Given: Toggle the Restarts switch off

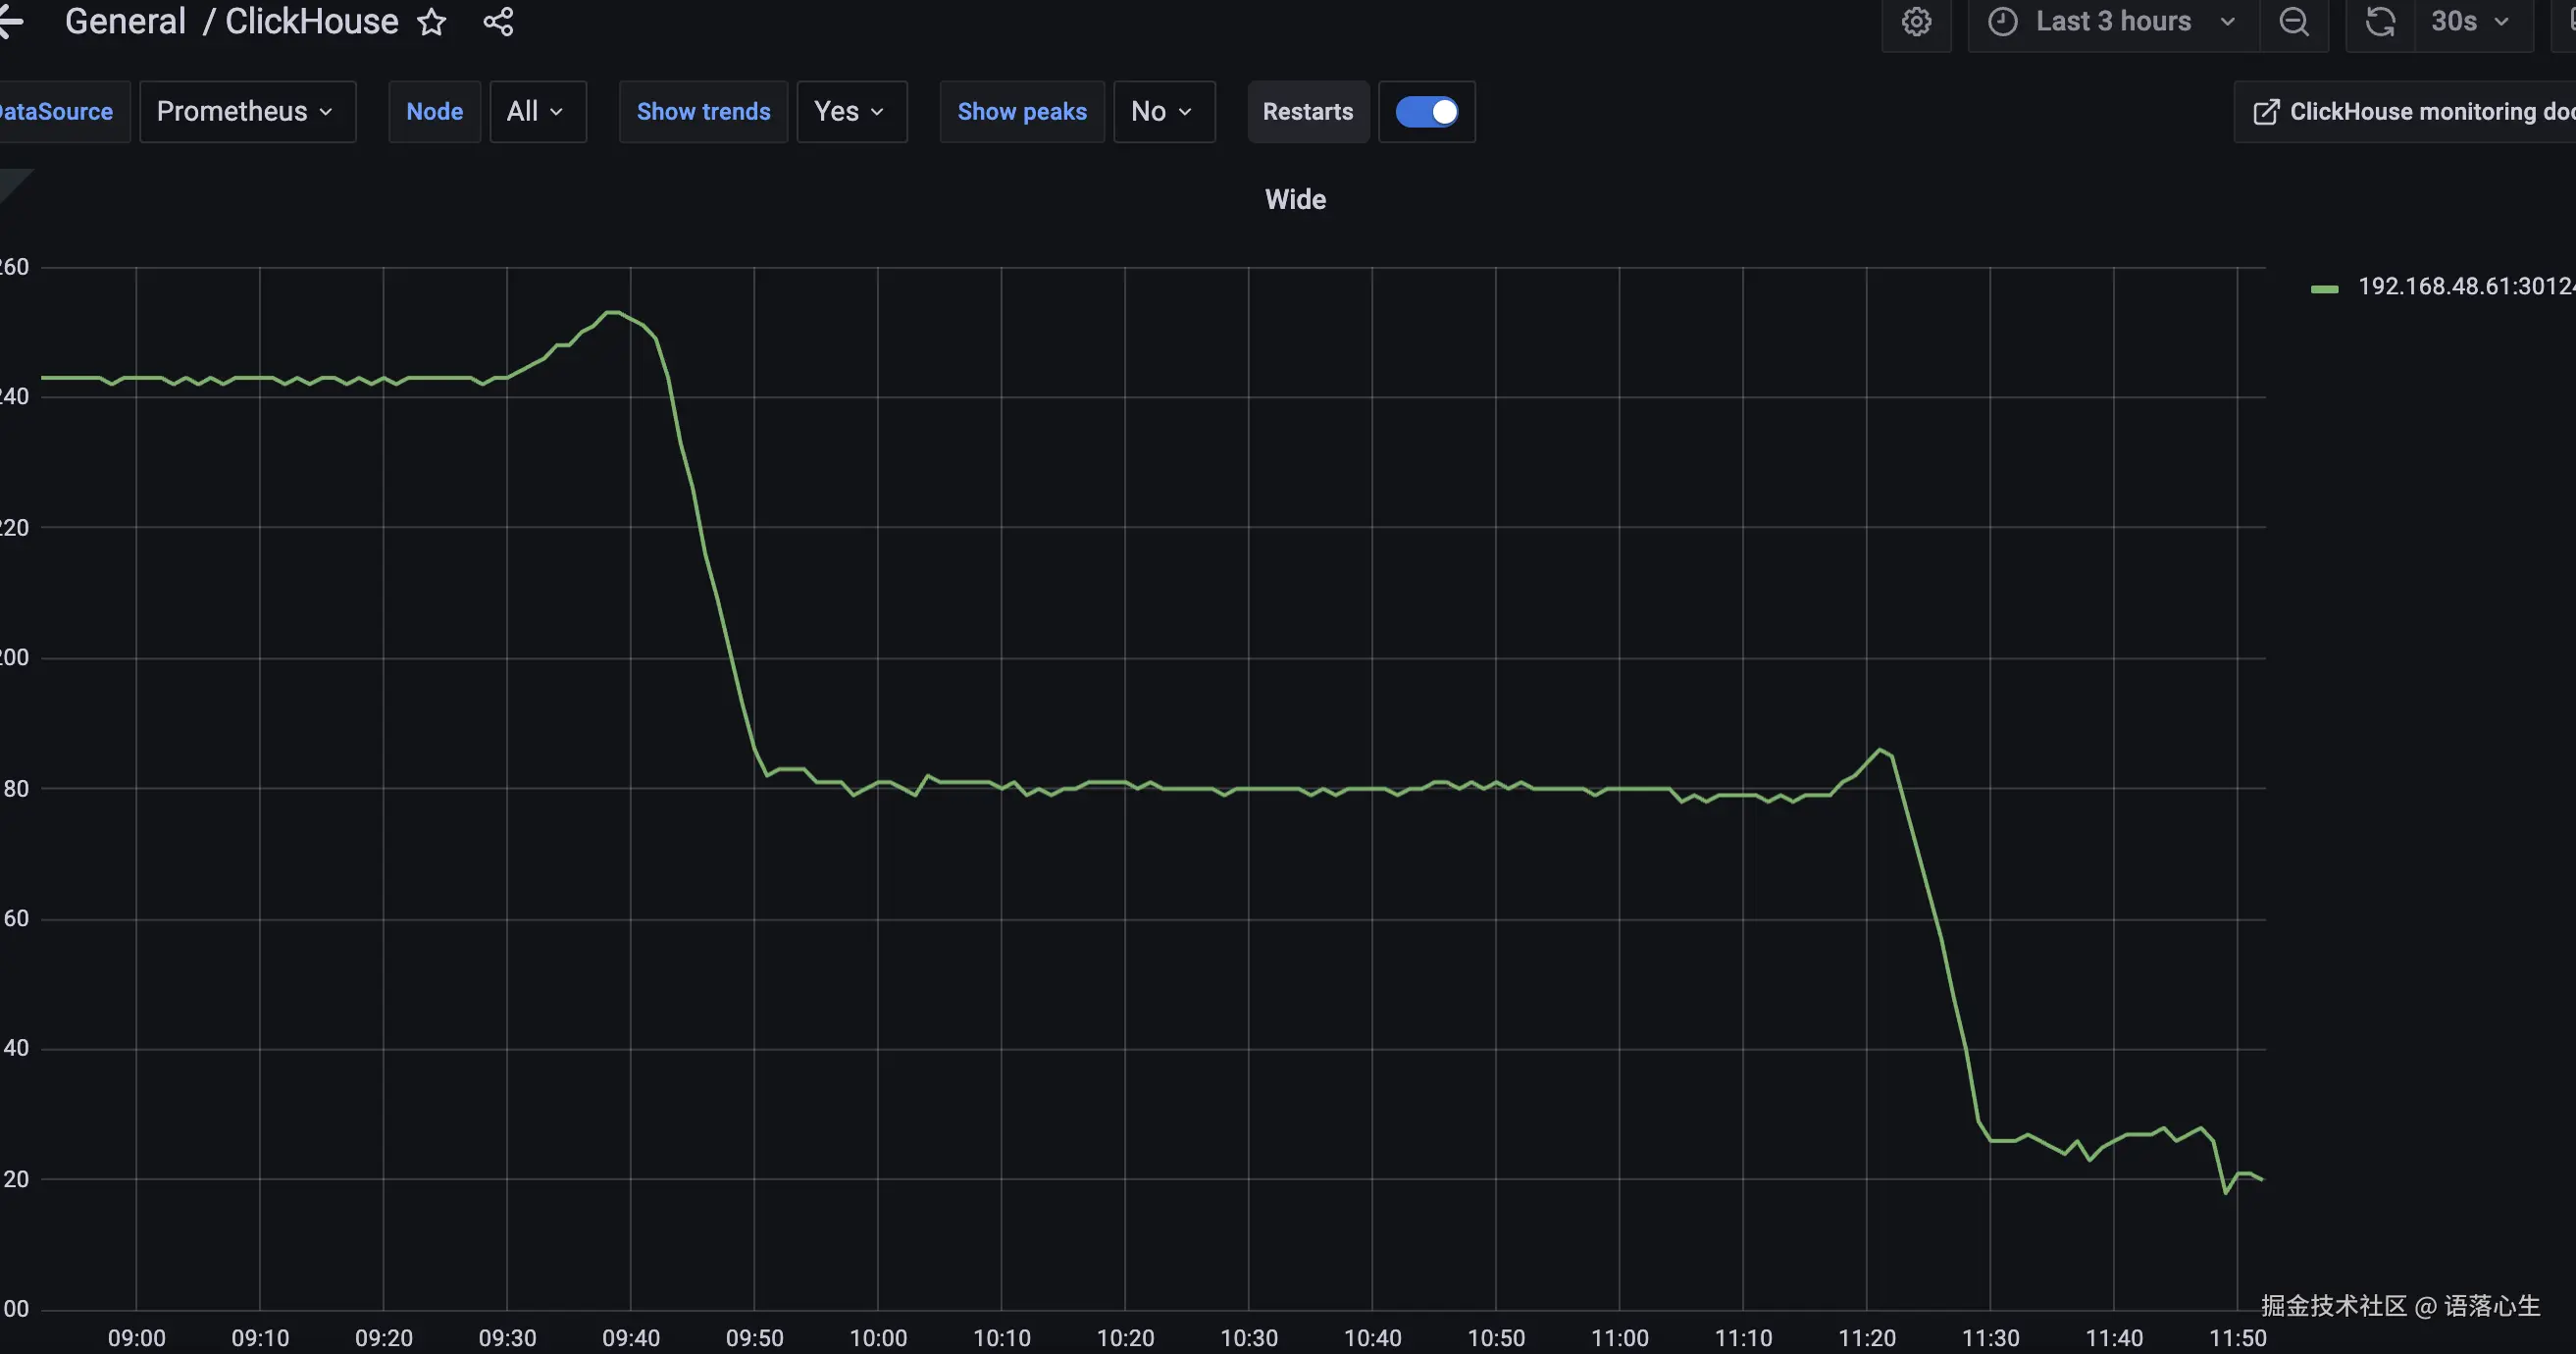Looking at the screenshot, I should pyautogui.click(x=1426, y=112).
